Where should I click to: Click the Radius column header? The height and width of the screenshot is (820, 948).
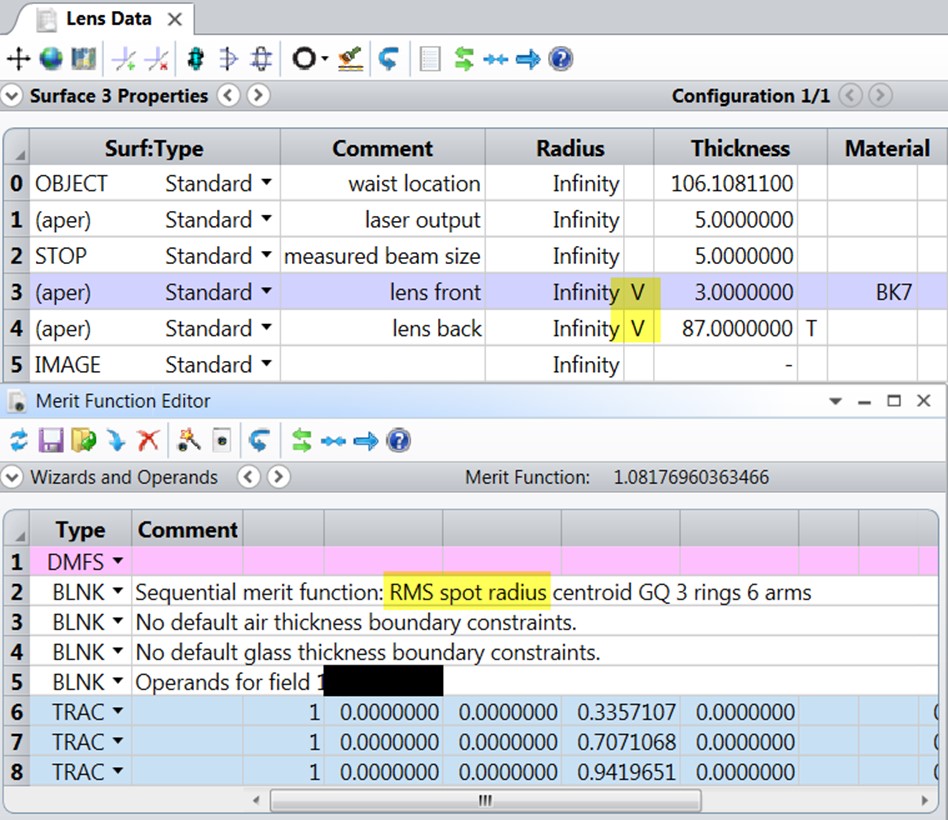point(570,148)
